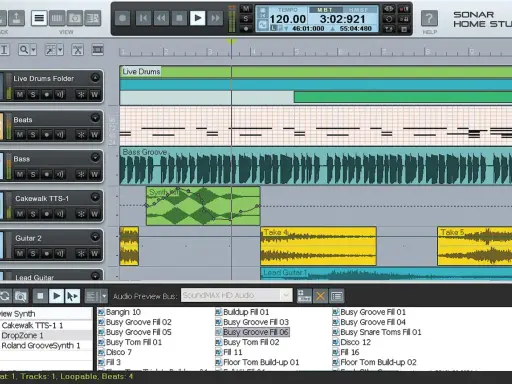Click the audio waveform icon in time display

(x=263, y=25)
